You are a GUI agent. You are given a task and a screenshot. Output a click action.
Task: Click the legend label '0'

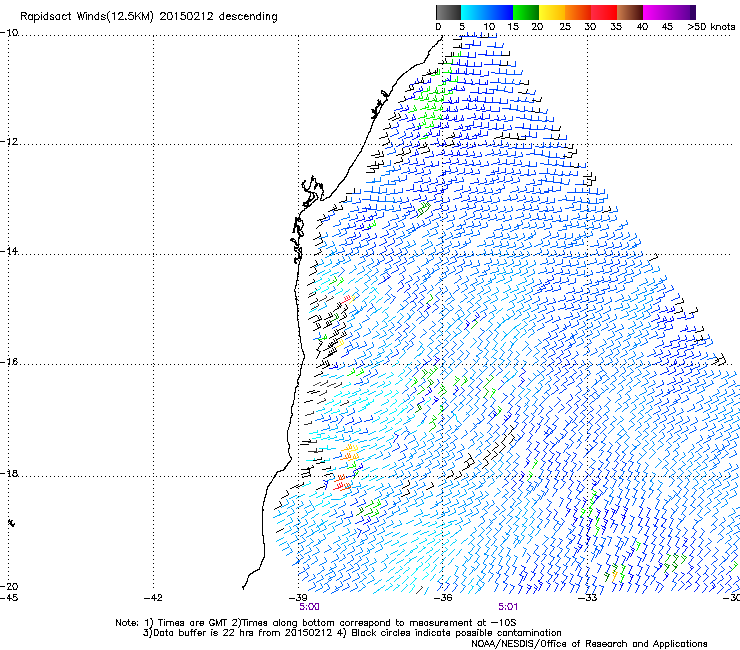tap(438, 27)
